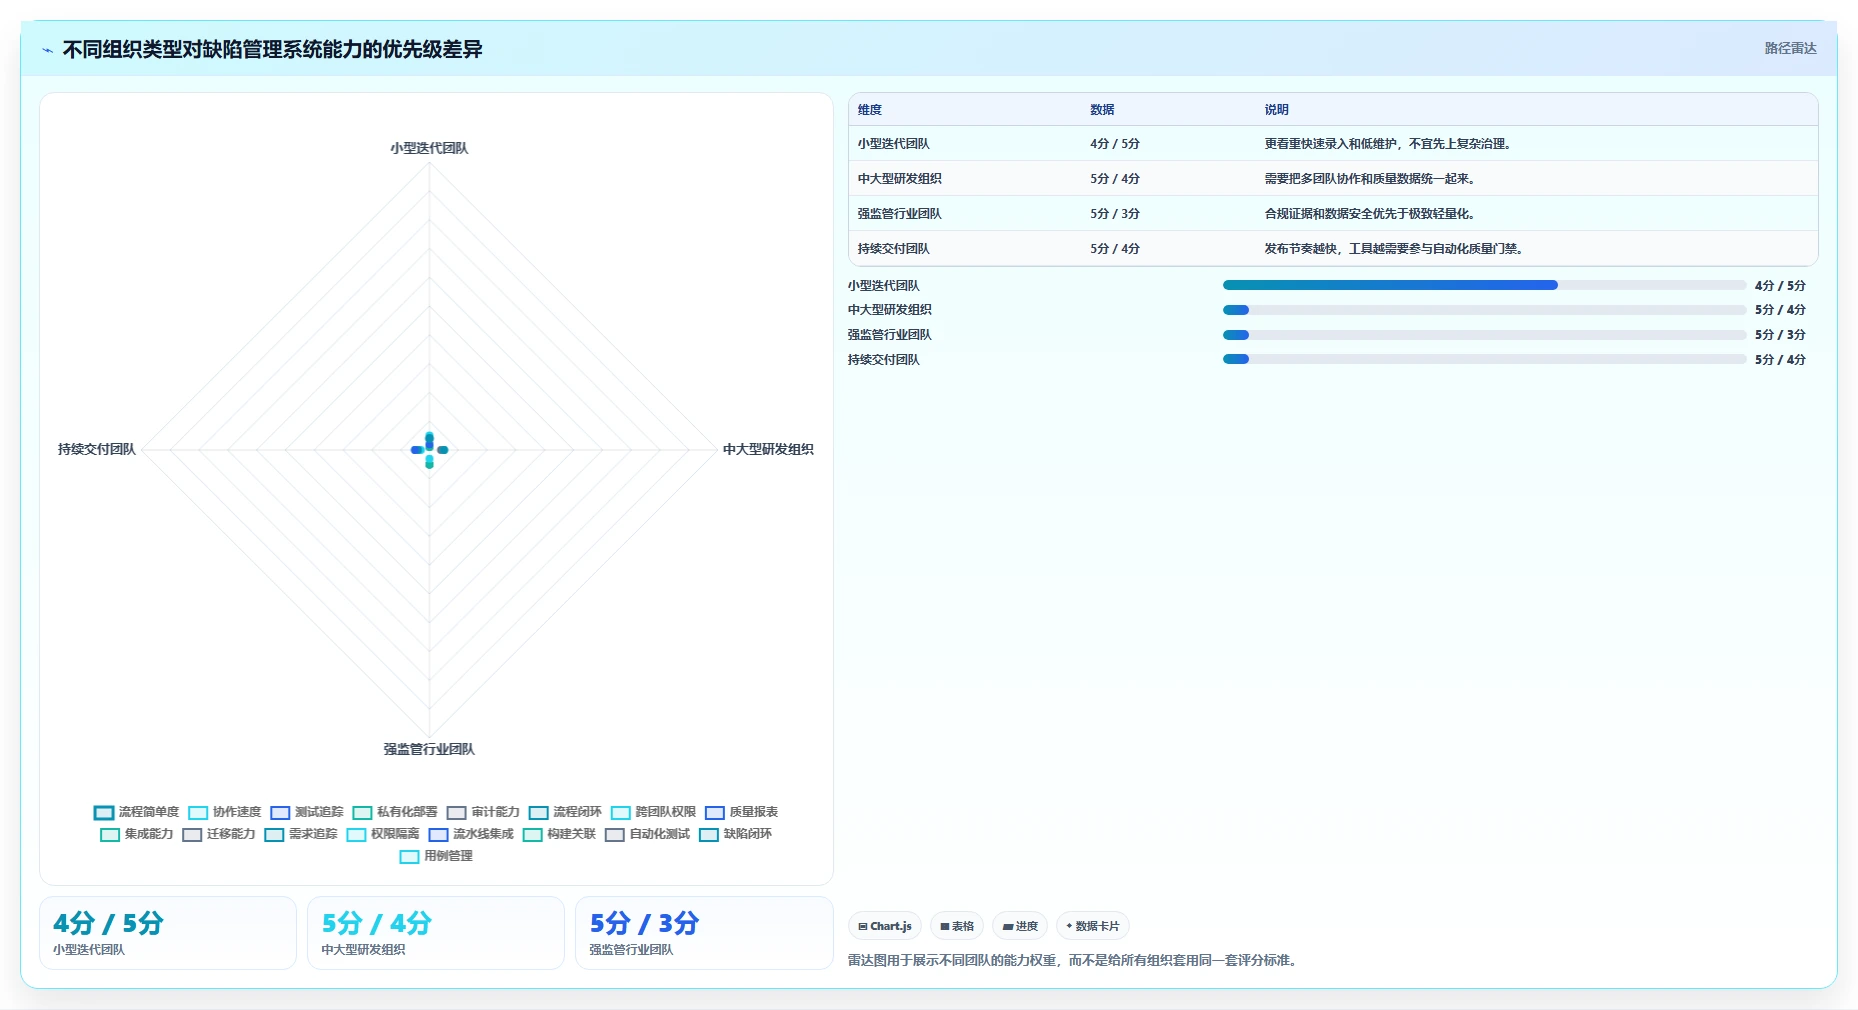
Task: Click the description starting 发布节奏越快
Action: pos(1395,249)
